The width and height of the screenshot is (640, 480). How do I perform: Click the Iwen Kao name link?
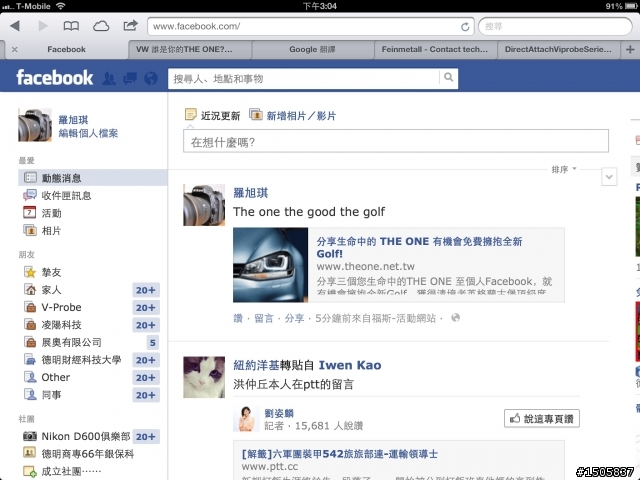(350, 365)
